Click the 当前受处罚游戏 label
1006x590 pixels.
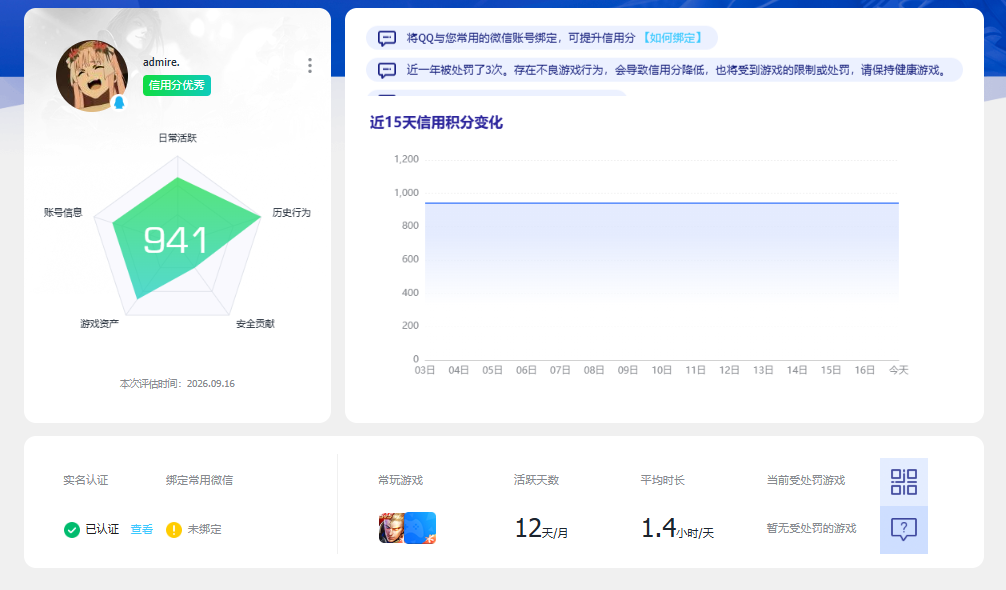[x=806, y=480]
